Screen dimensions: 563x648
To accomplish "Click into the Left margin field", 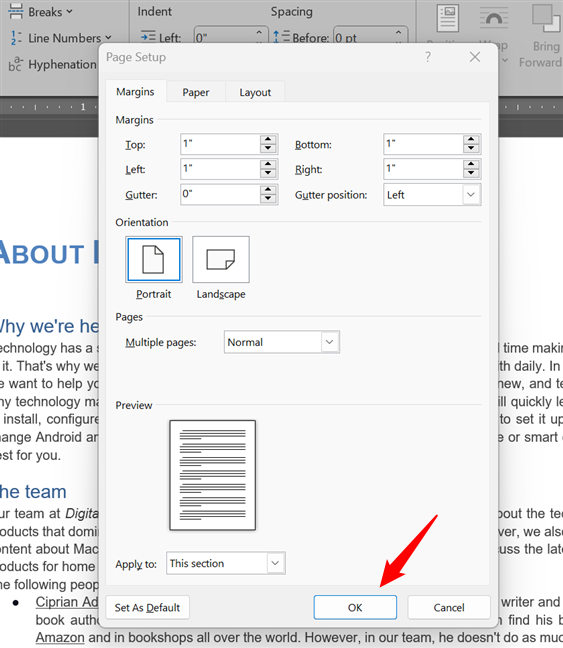I will pos(220,169).
